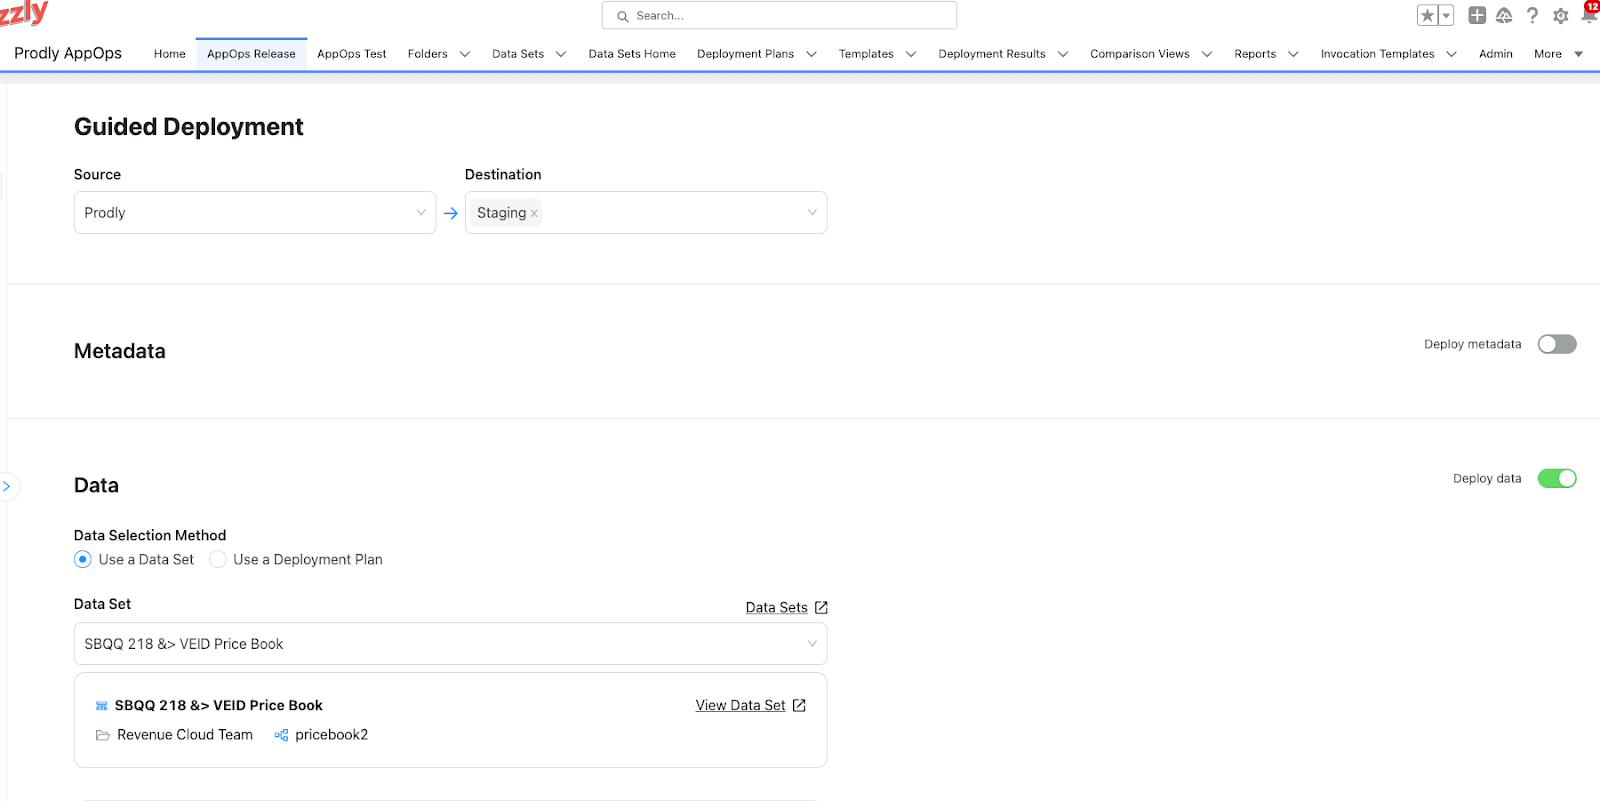This screenshot has width=1600, height=801.
Task: Open the Data Set selection dropdown
Action: [451, 644]
